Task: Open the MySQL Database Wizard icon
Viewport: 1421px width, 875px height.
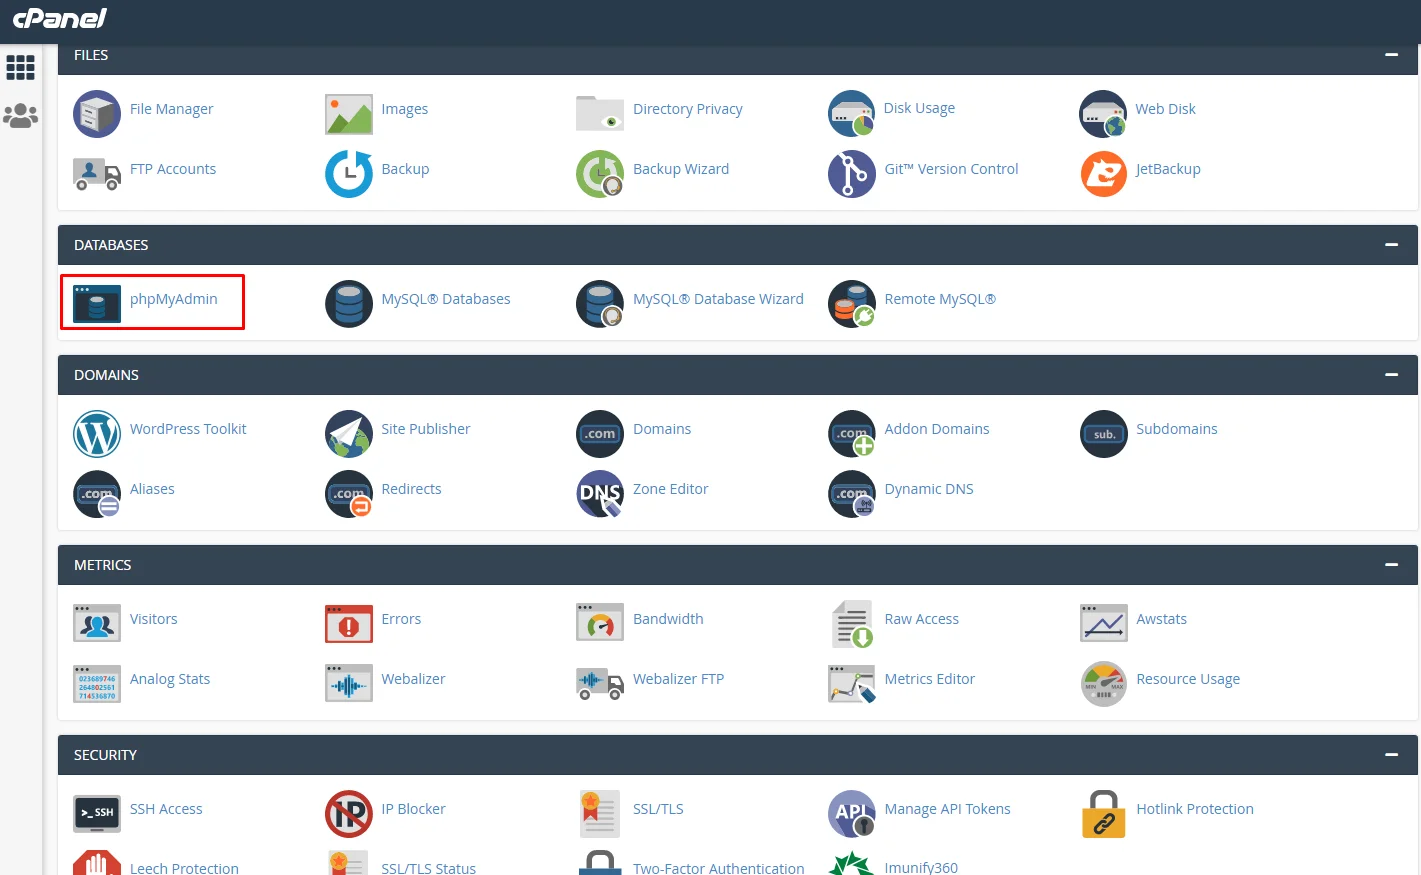Action: pos(600,304)
